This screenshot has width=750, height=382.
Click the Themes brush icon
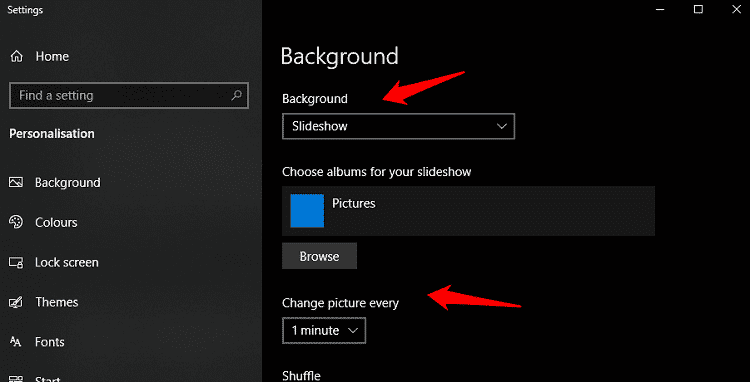(16, 302)
